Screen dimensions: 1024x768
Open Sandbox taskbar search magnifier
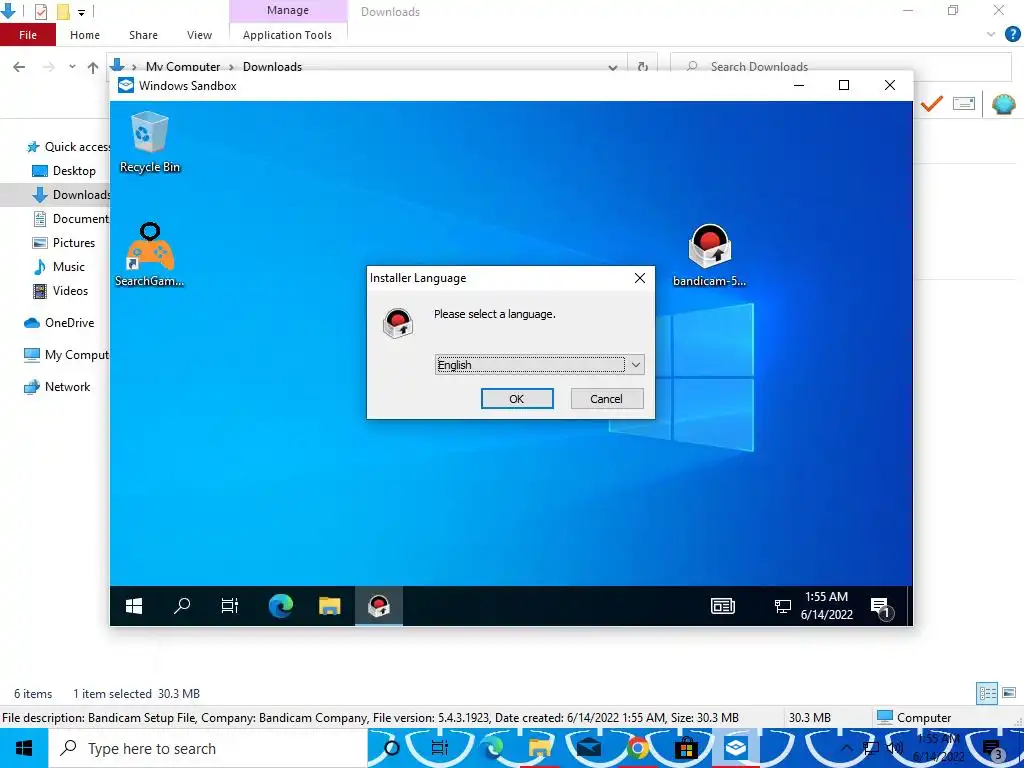pos(182,606)
